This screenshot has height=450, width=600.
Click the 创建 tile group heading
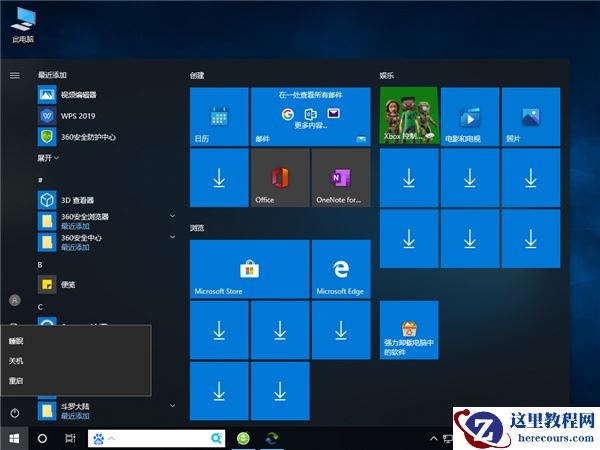point(197,75)
